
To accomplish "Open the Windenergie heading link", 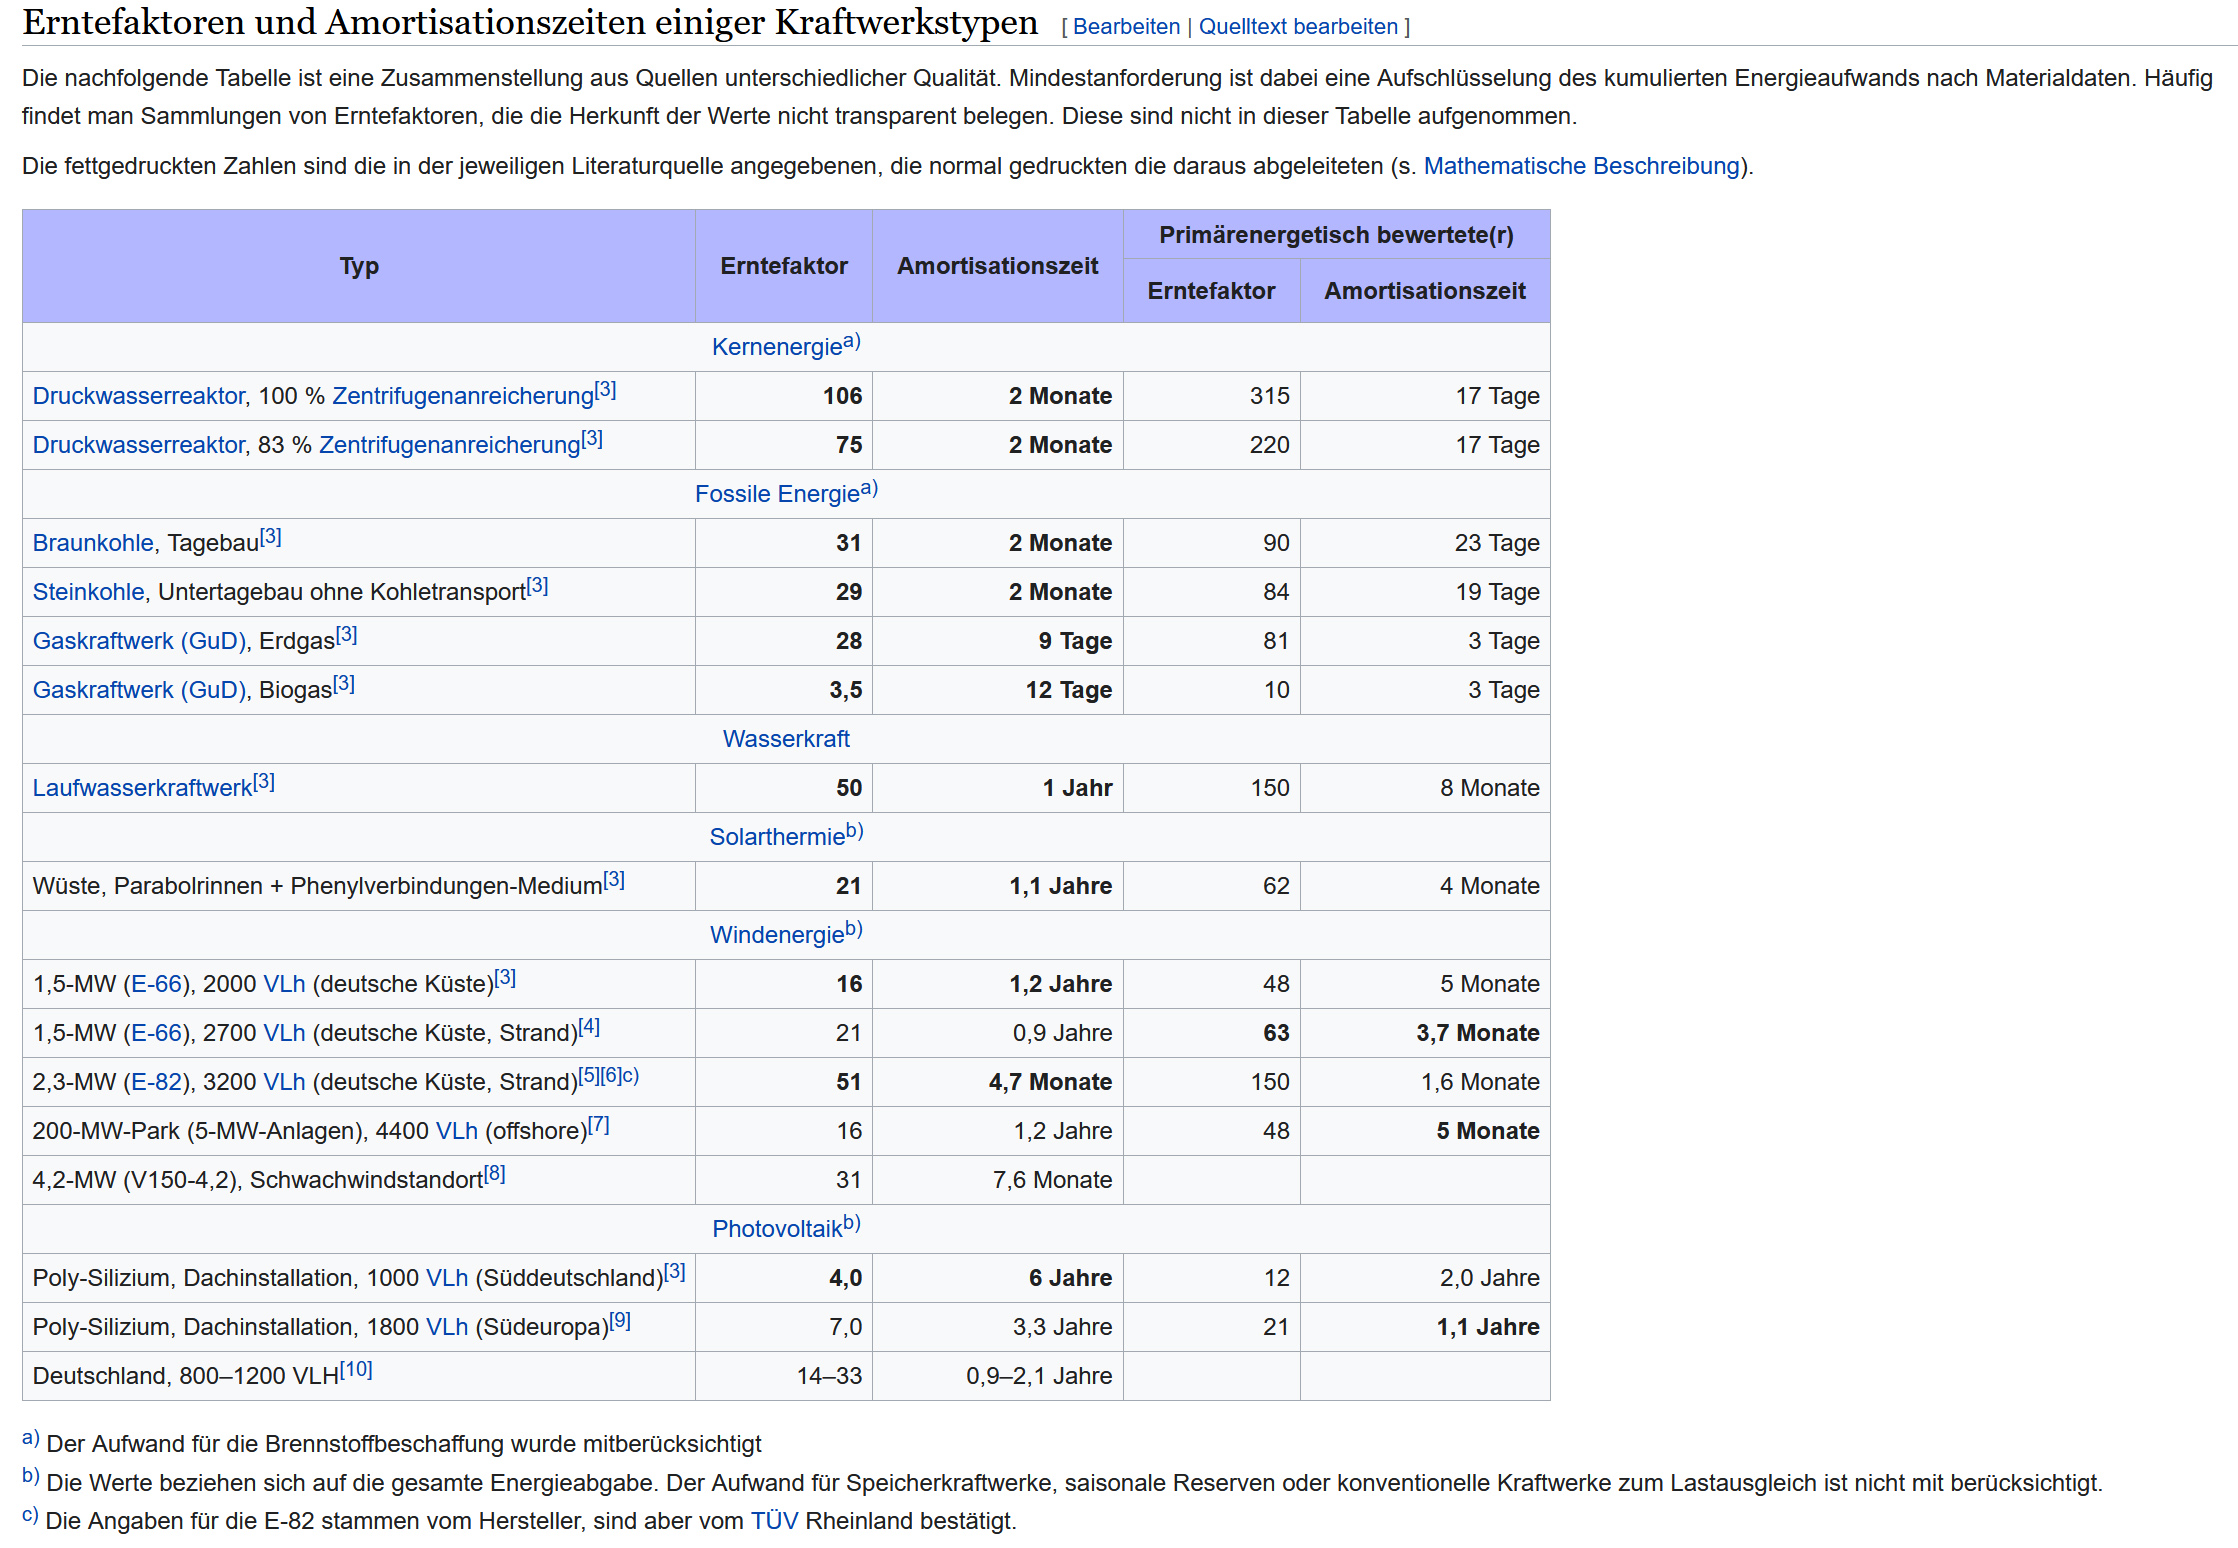I will pos(776,935).
